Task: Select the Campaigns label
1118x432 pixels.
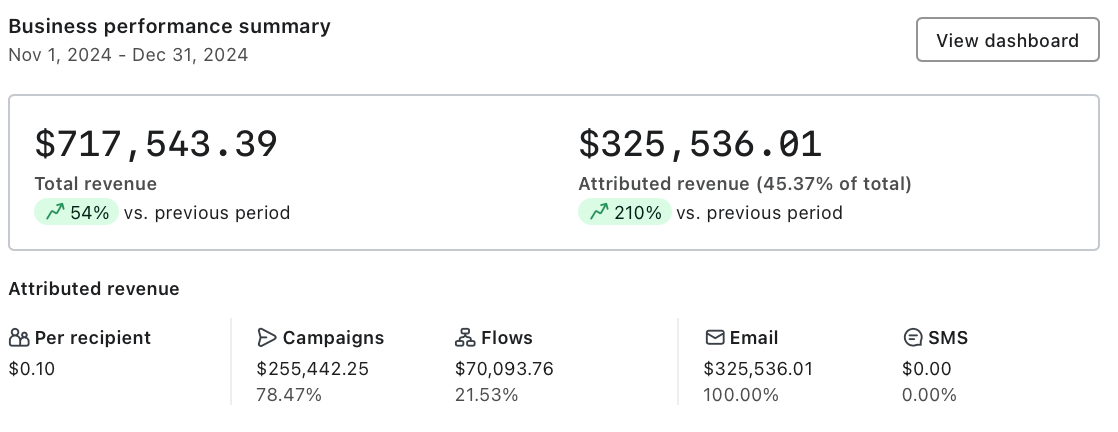Action: (x=333, y=338)
